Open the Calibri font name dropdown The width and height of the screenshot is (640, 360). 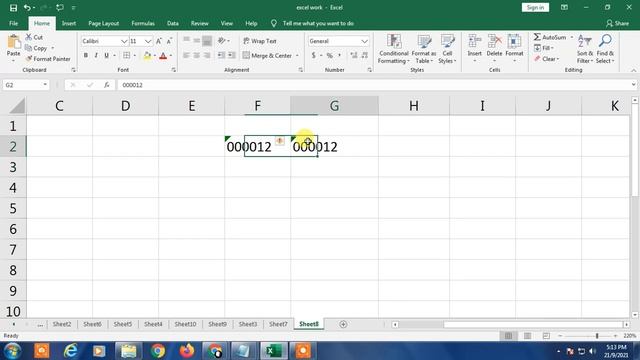point(124,41)
